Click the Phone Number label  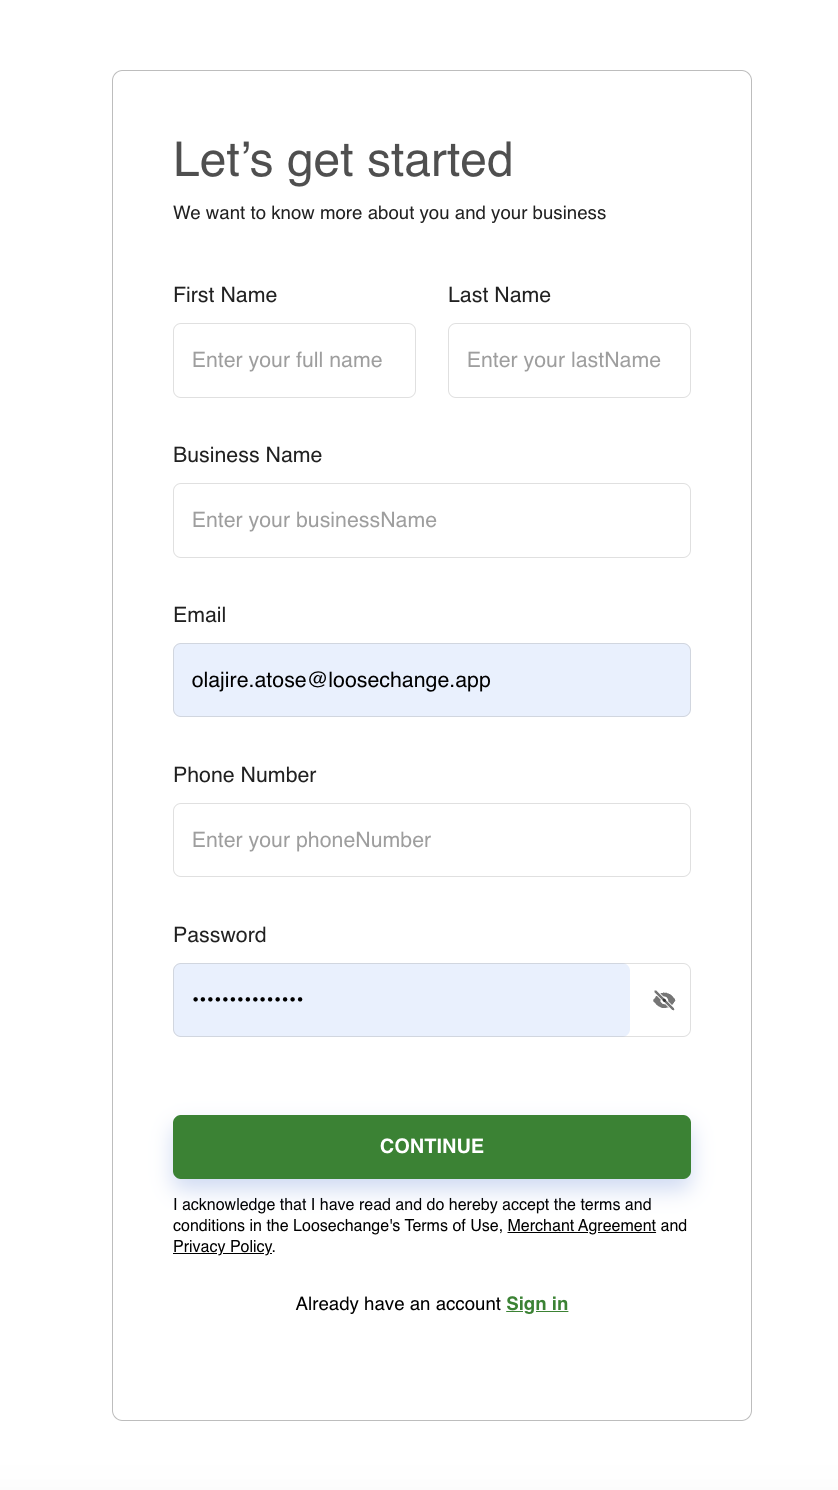[x=244, y=775]
